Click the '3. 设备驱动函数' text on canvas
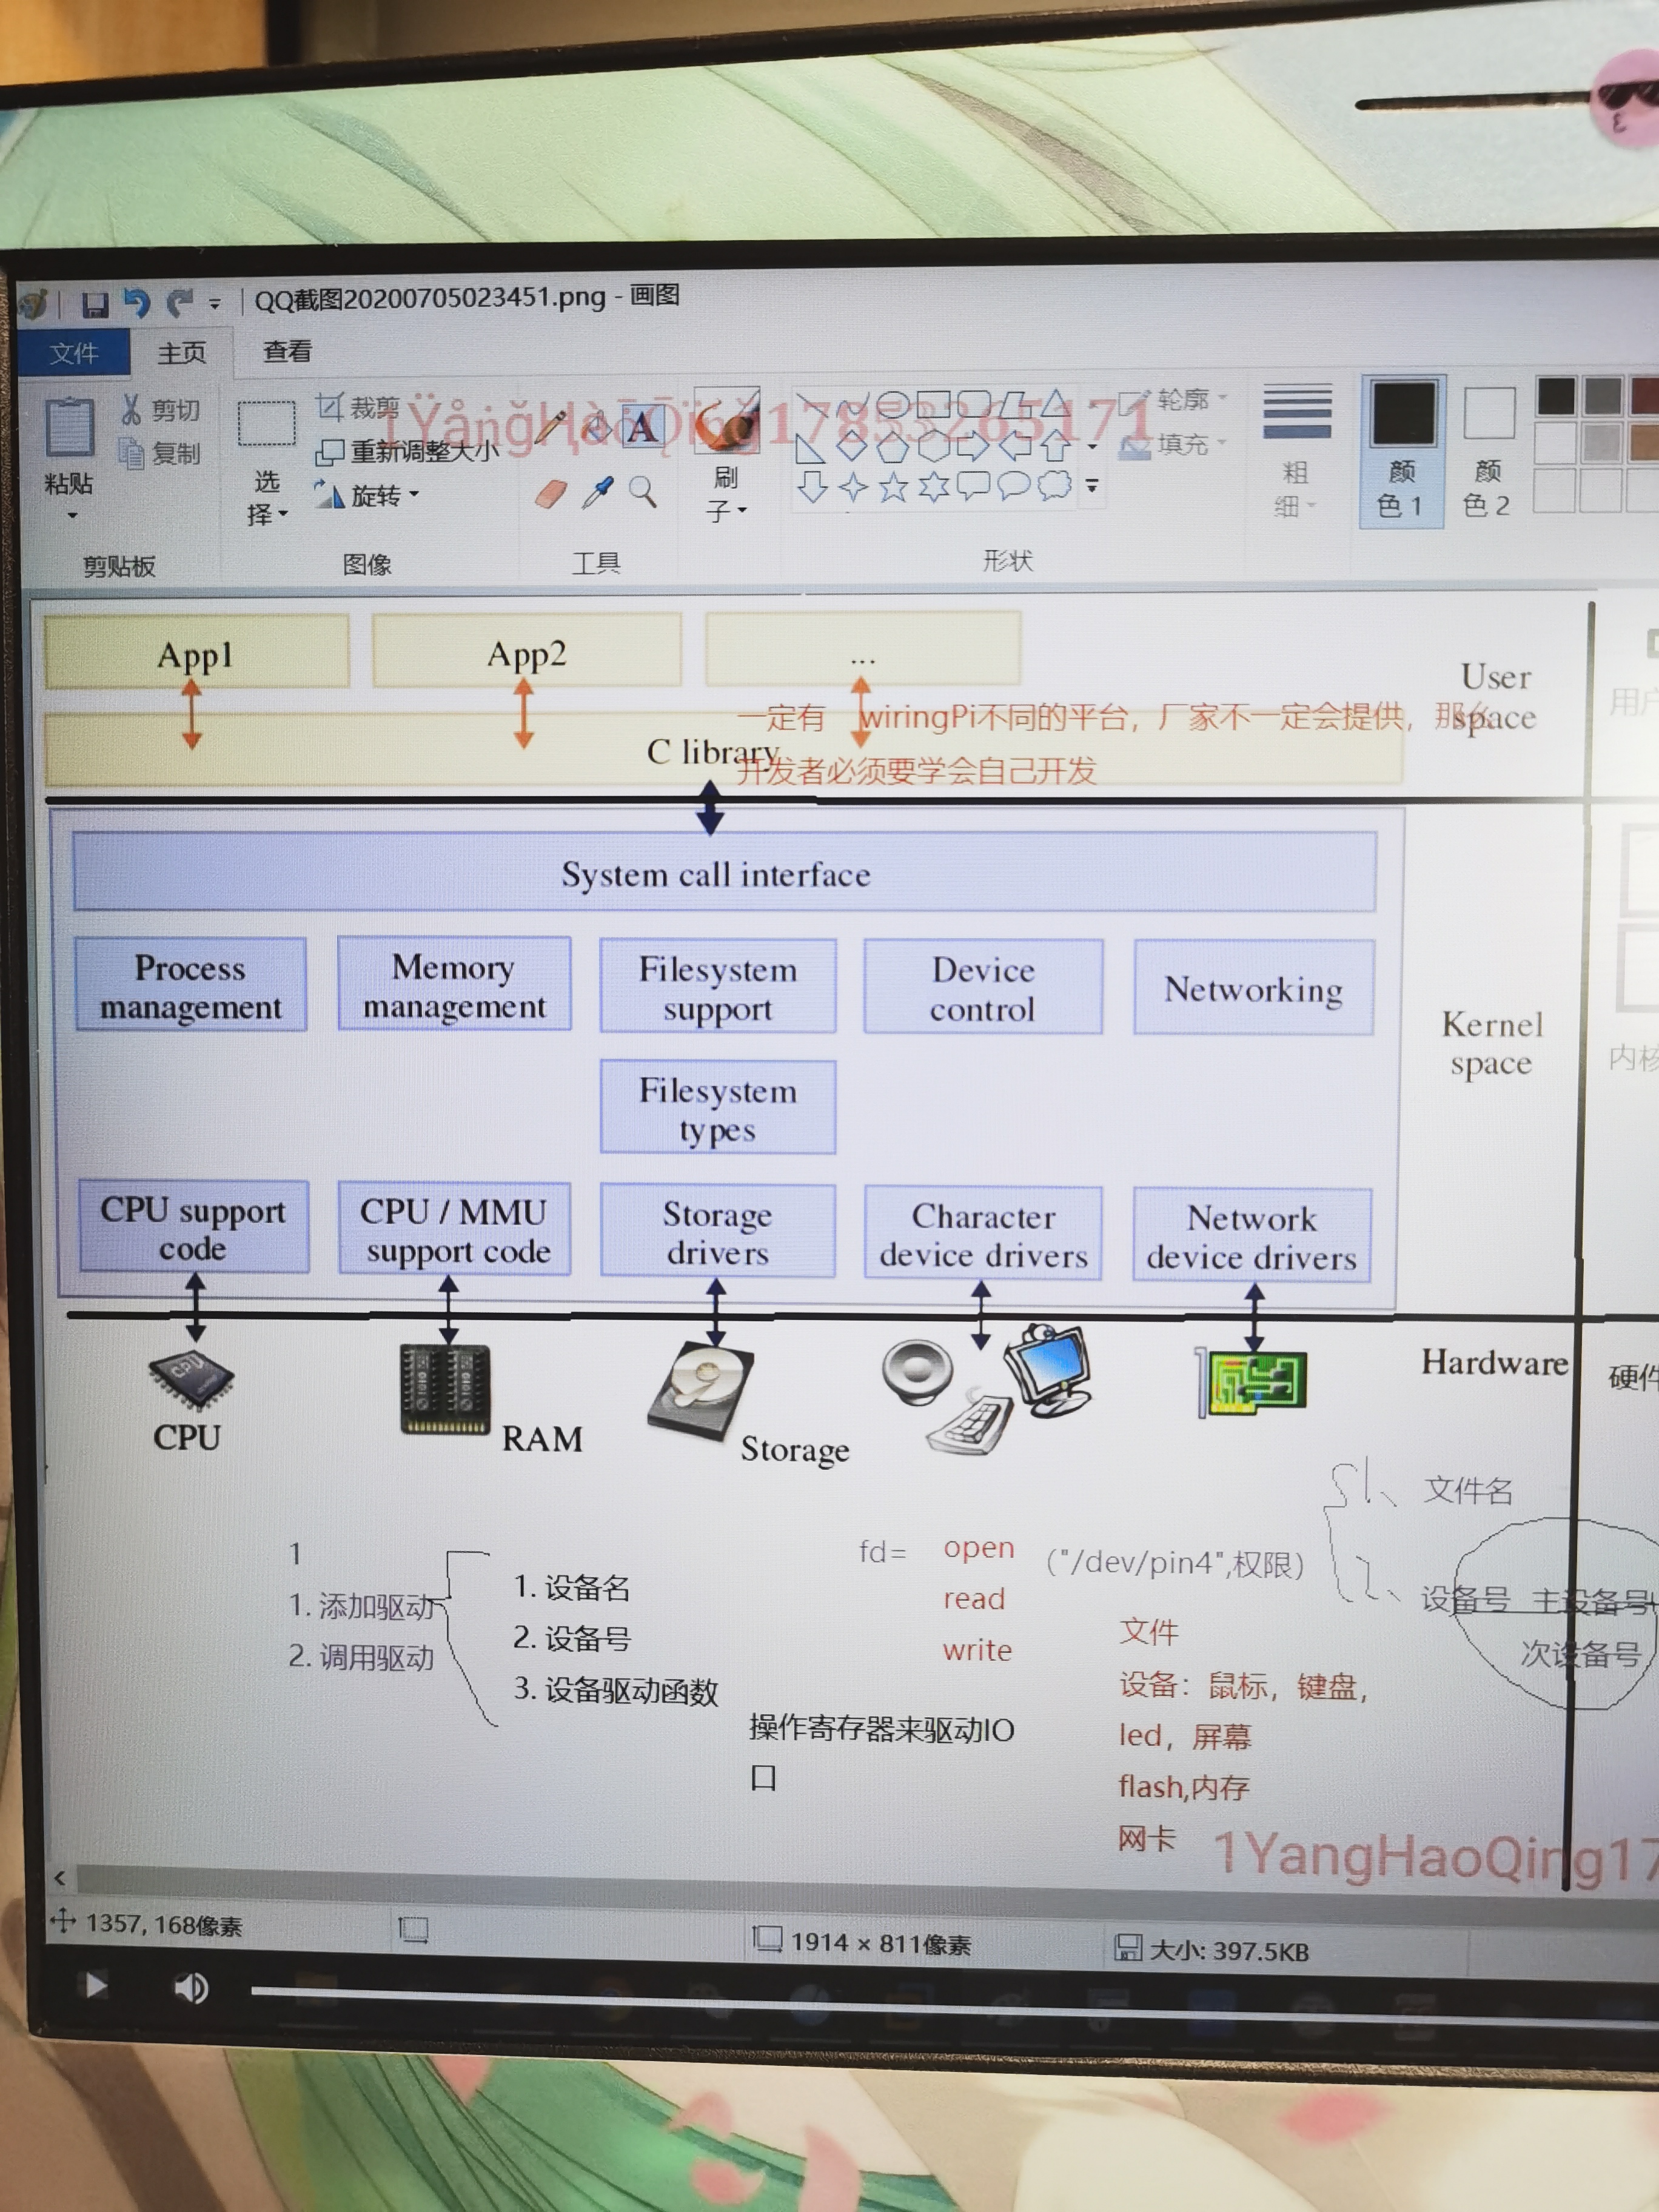 (616, 1690)
